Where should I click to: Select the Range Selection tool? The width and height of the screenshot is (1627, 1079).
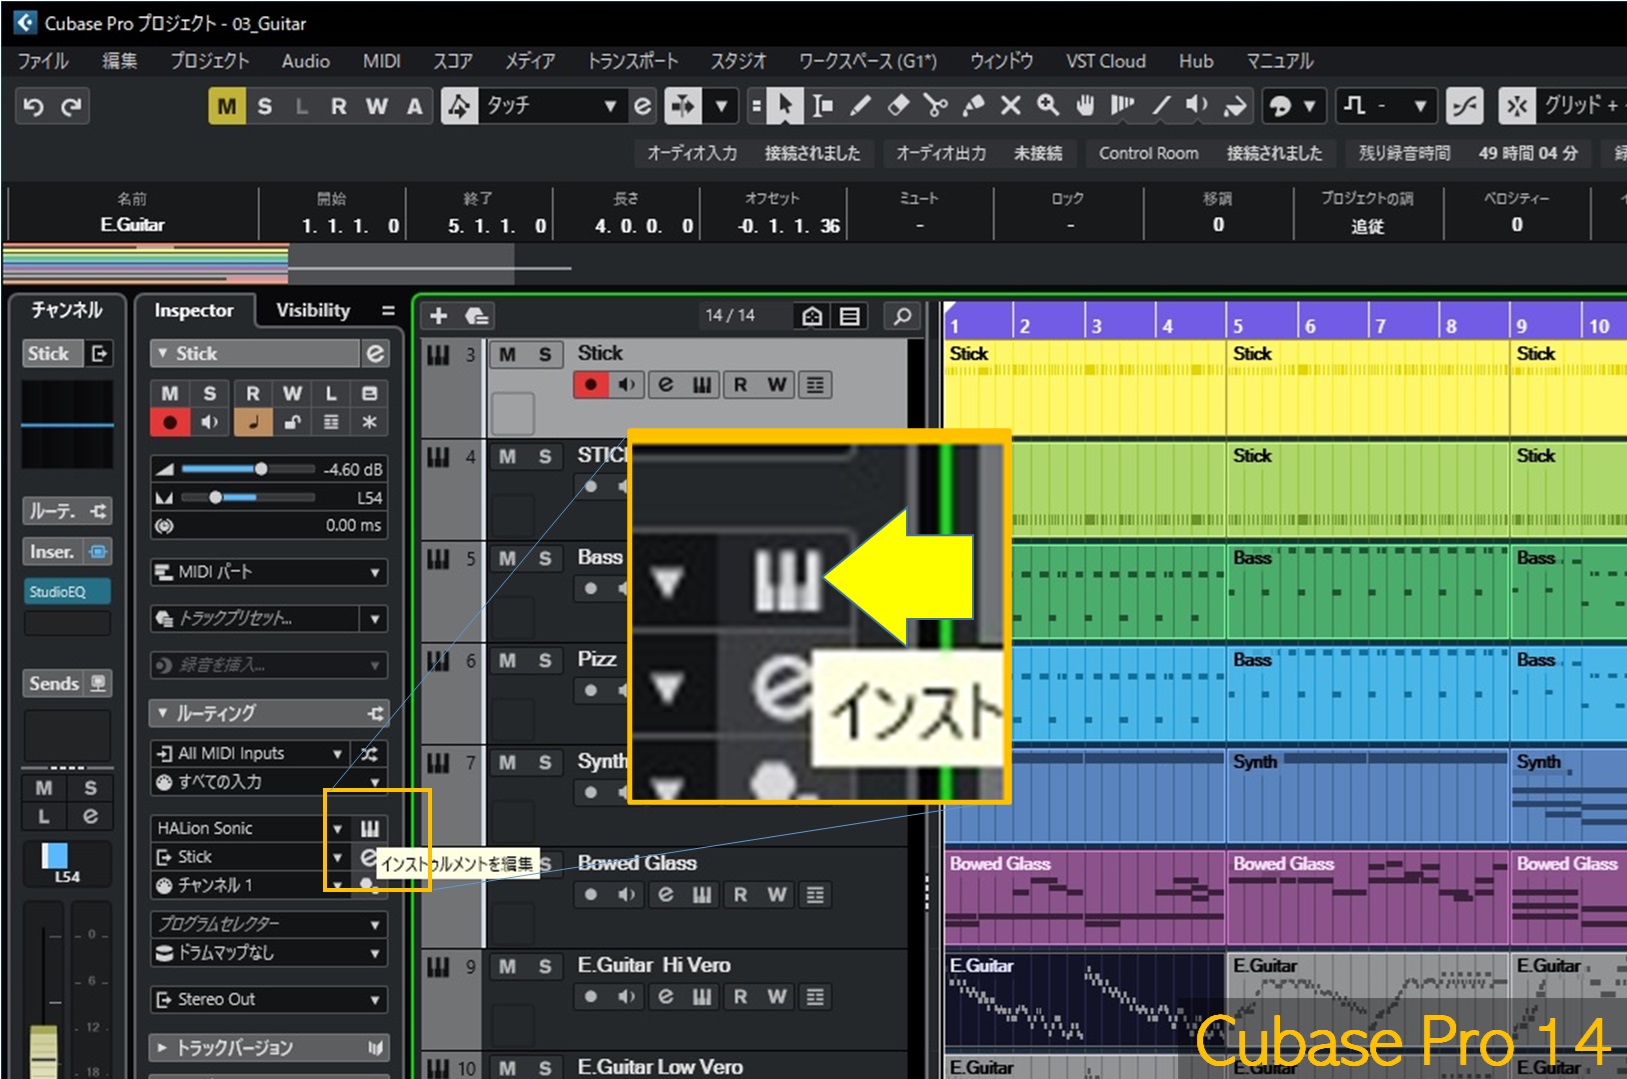(822, 106)
